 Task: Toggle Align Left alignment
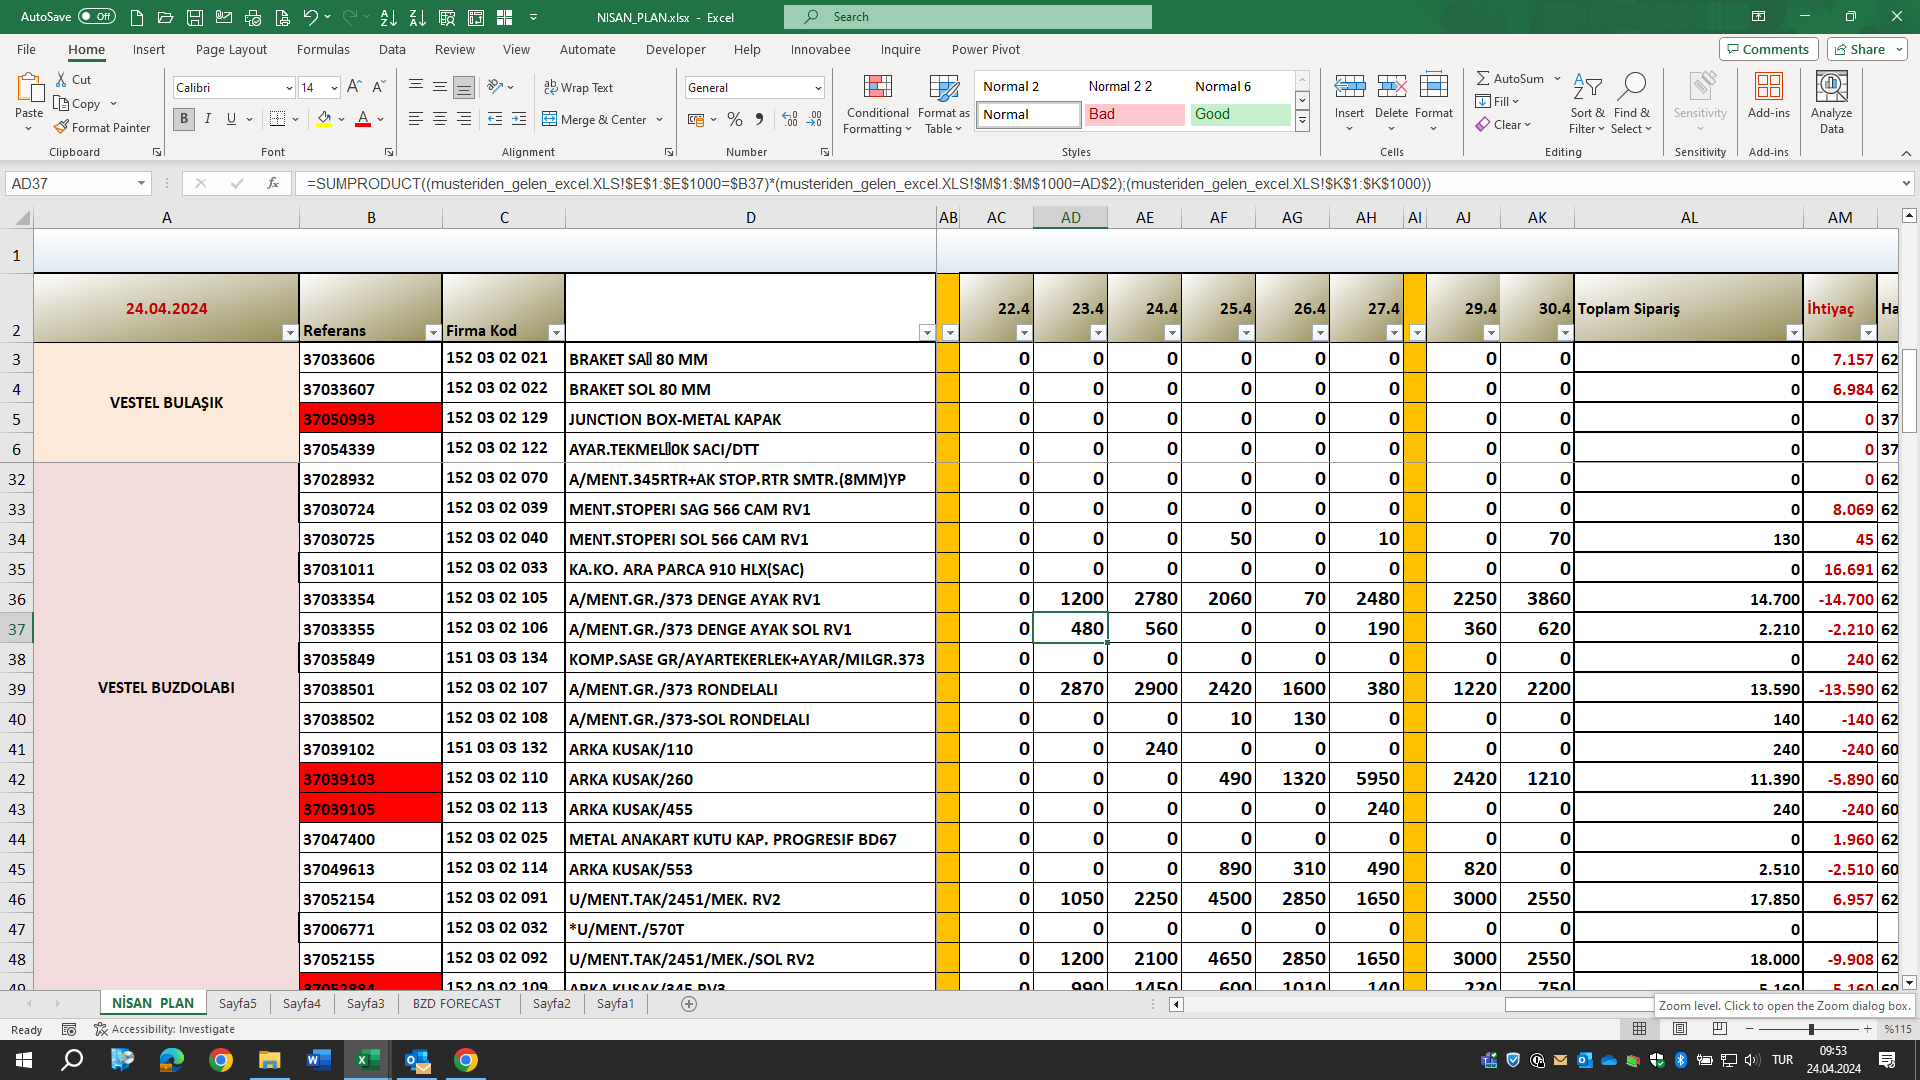pos(416,119)
